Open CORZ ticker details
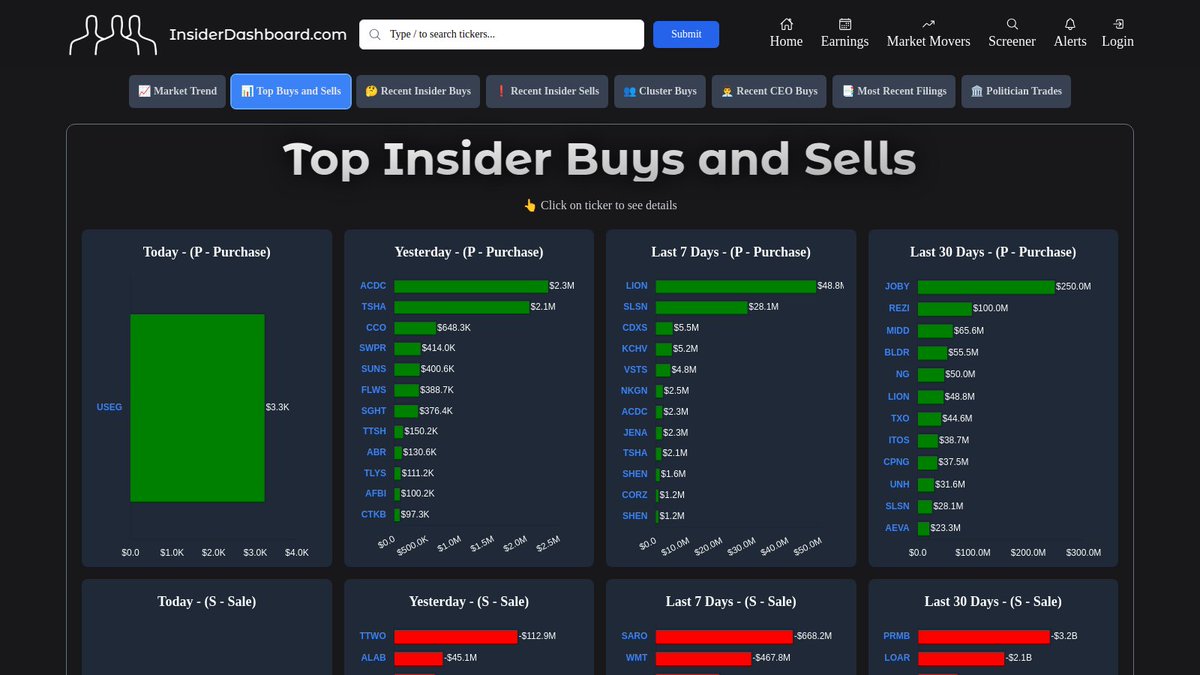 click(x=635, y=495)
